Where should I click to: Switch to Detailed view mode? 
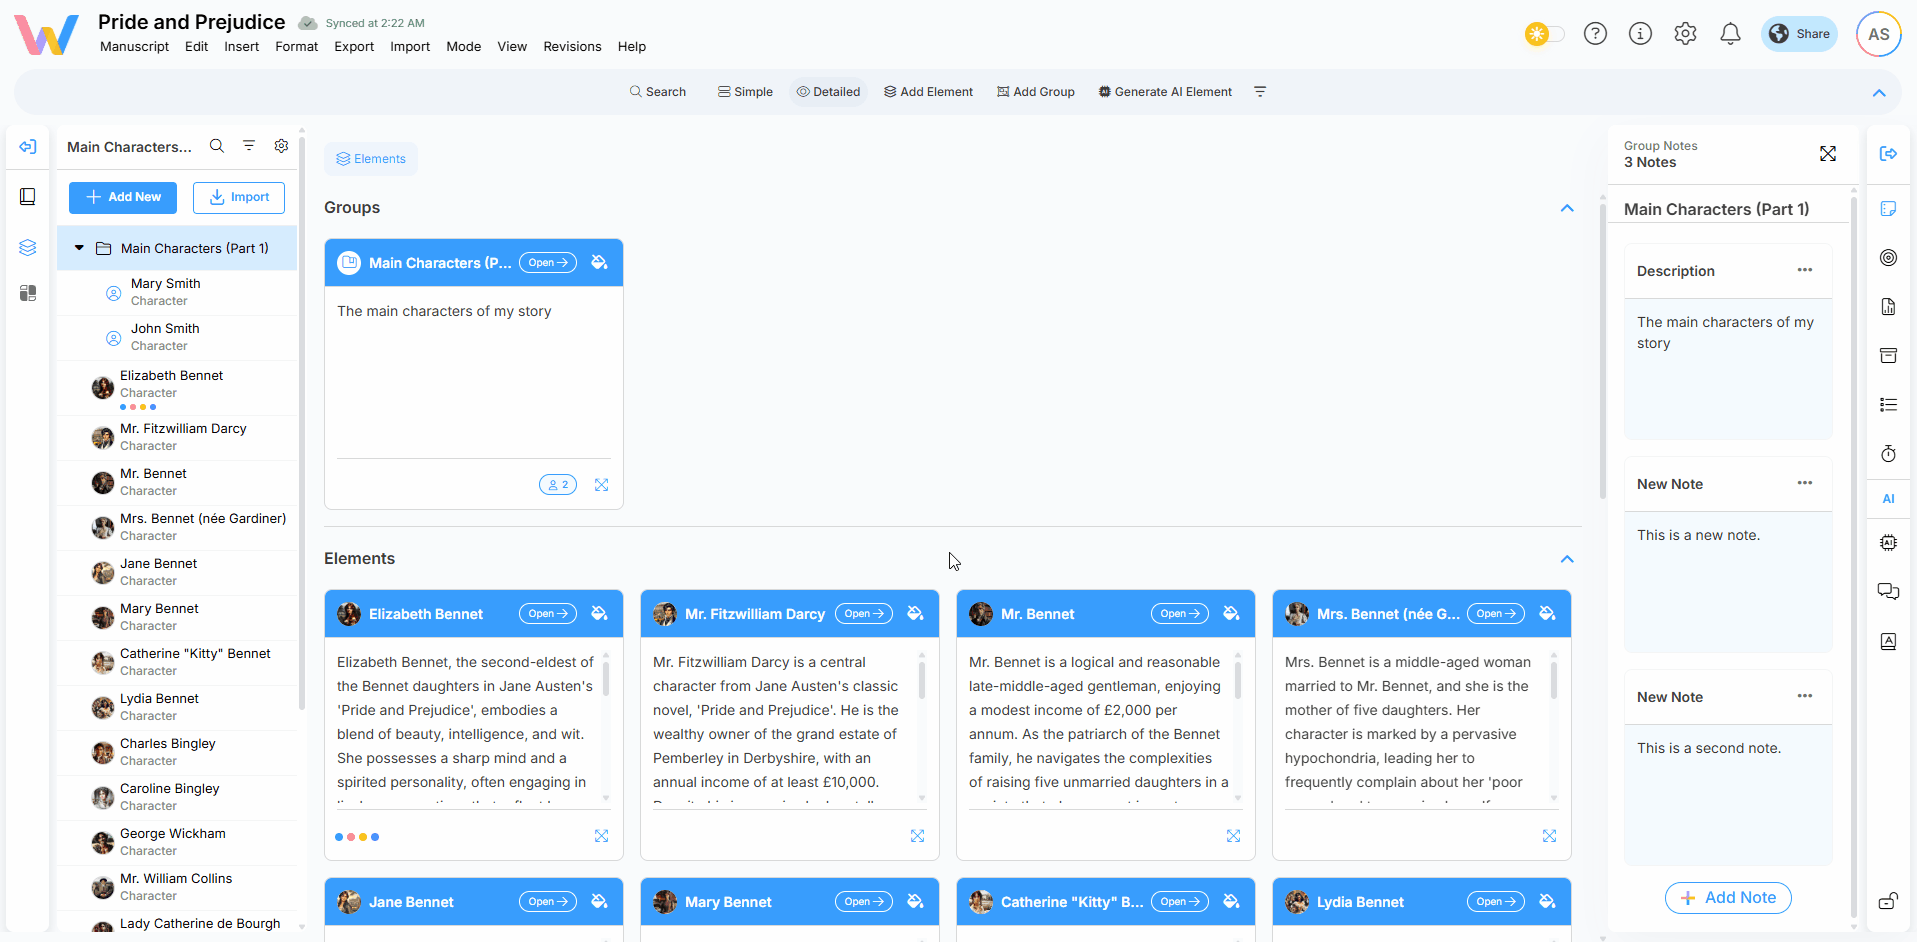(828, 92)
